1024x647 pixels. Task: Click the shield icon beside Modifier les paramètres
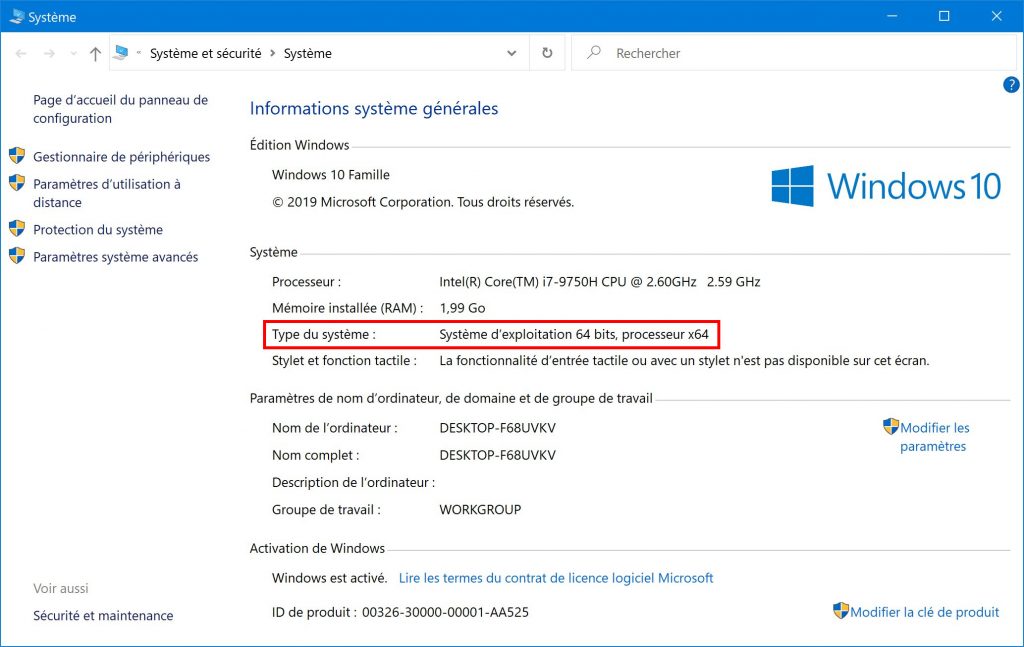(x=891, y=427)
